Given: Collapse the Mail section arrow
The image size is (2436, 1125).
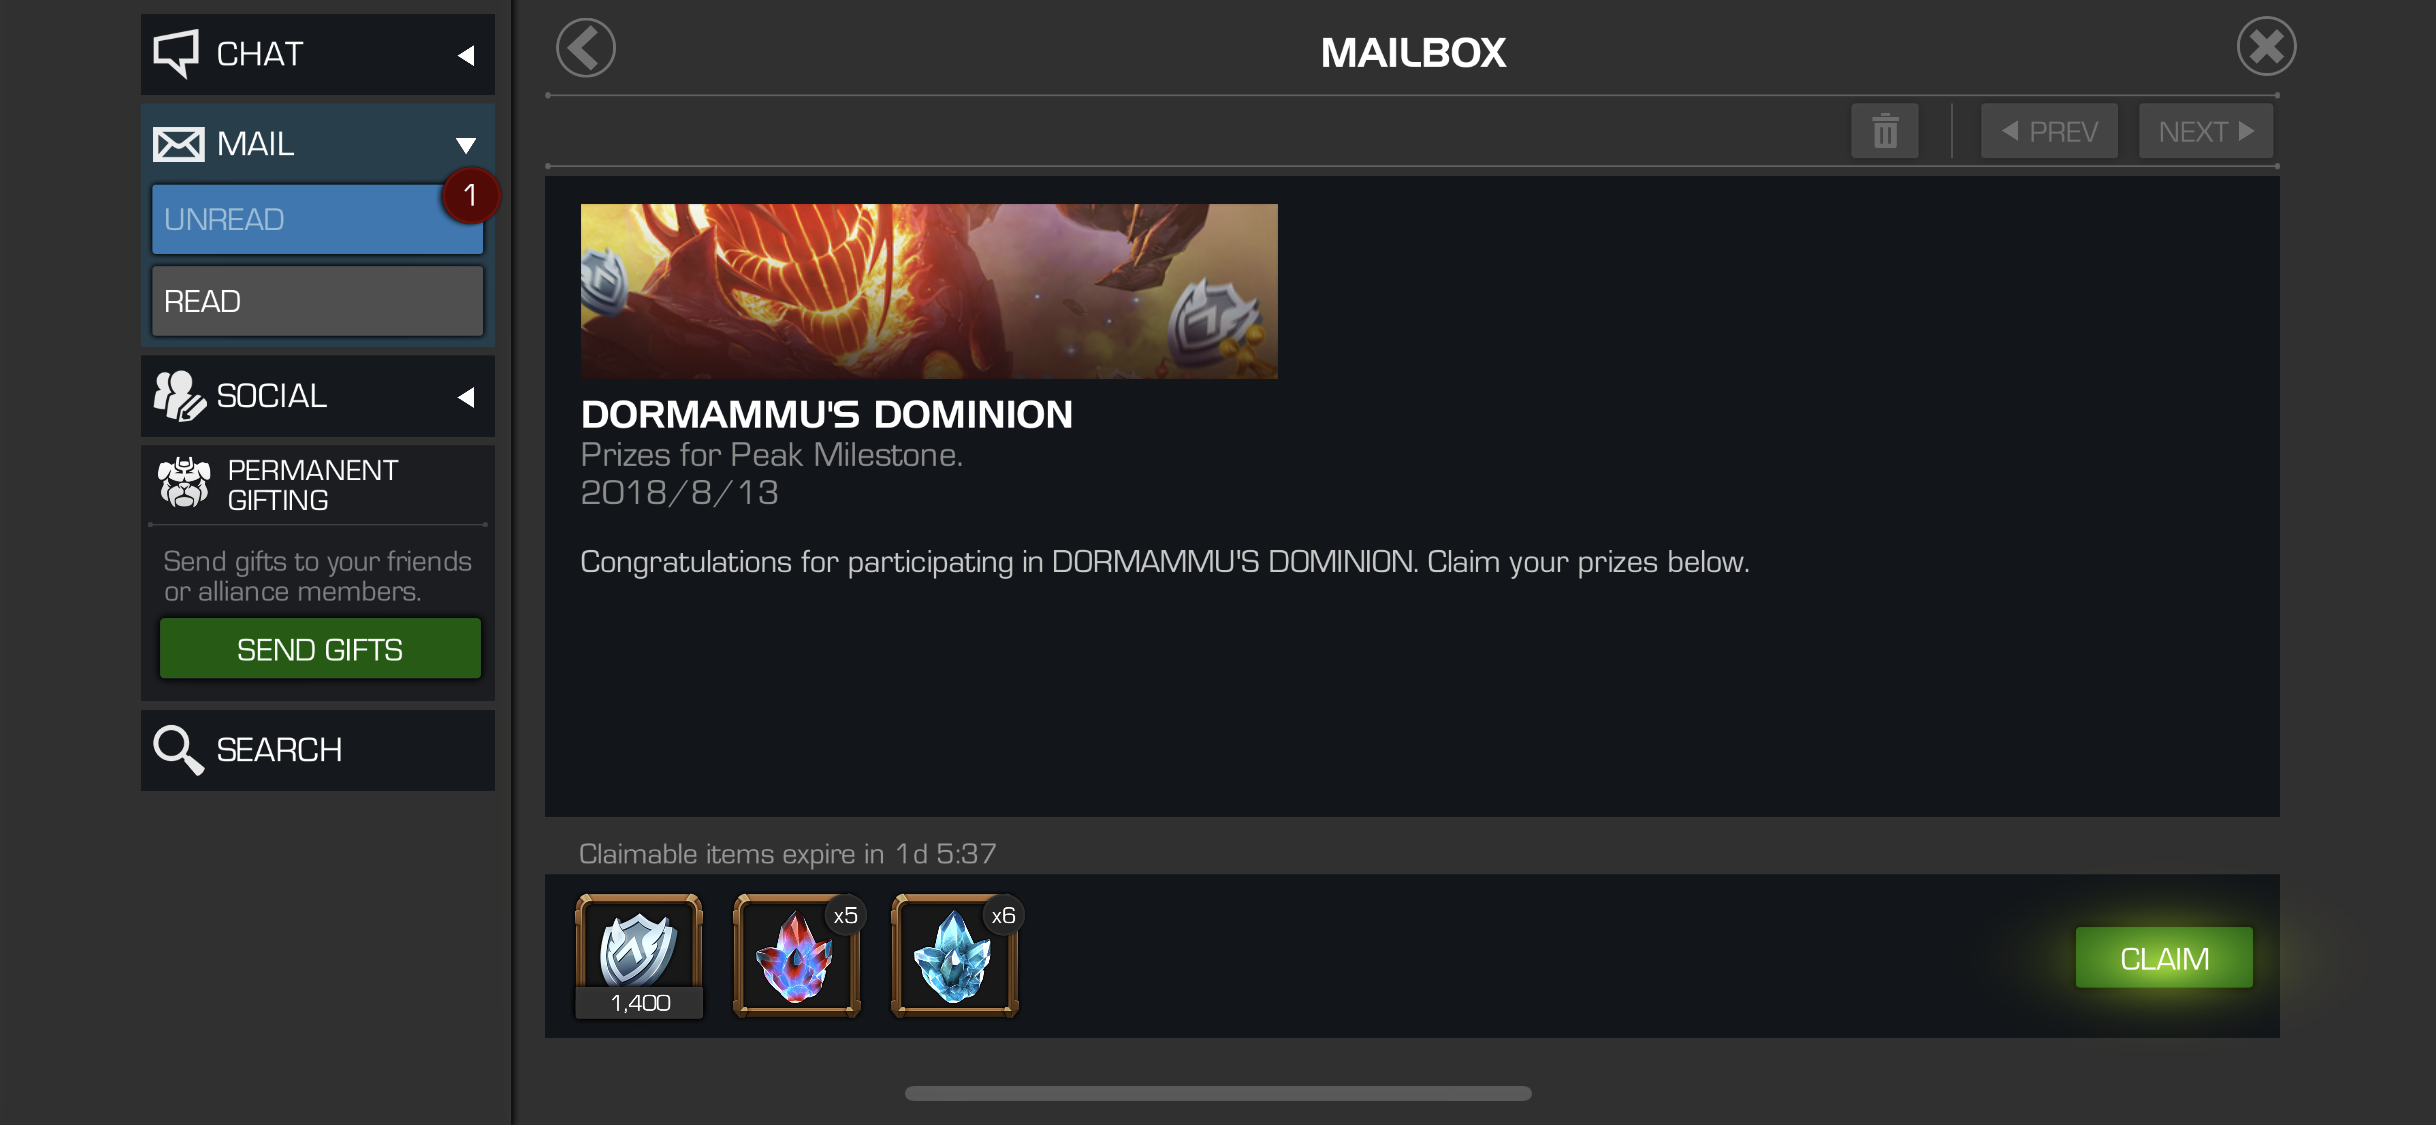Looking at the screenshot, I should (466, 145).
